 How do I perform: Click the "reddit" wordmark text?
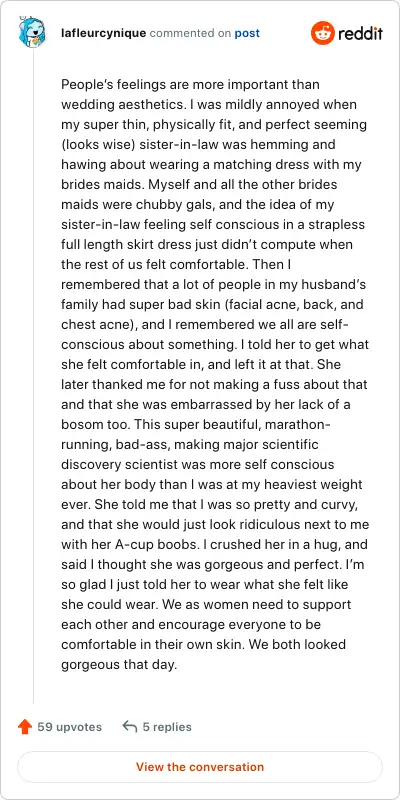coord(360,34)
